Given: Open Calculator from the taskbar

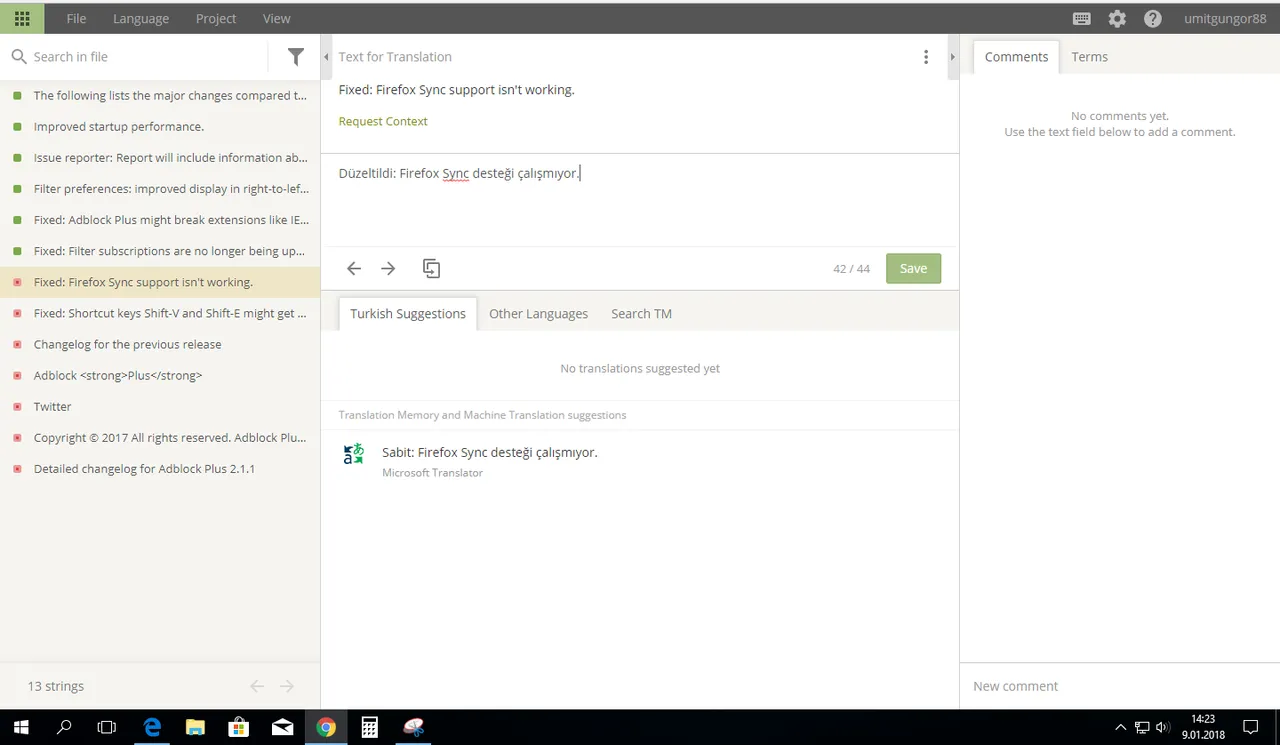Looking at the screenshot, I should pos(369,727).
